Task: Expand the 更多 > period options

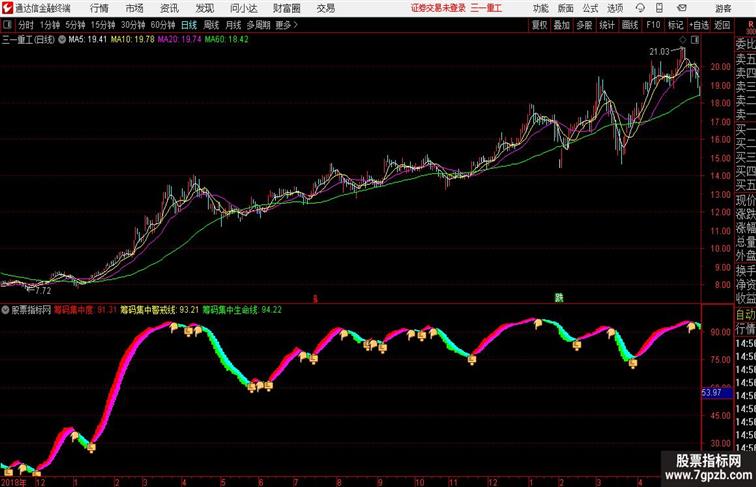Action: point(286,25)
